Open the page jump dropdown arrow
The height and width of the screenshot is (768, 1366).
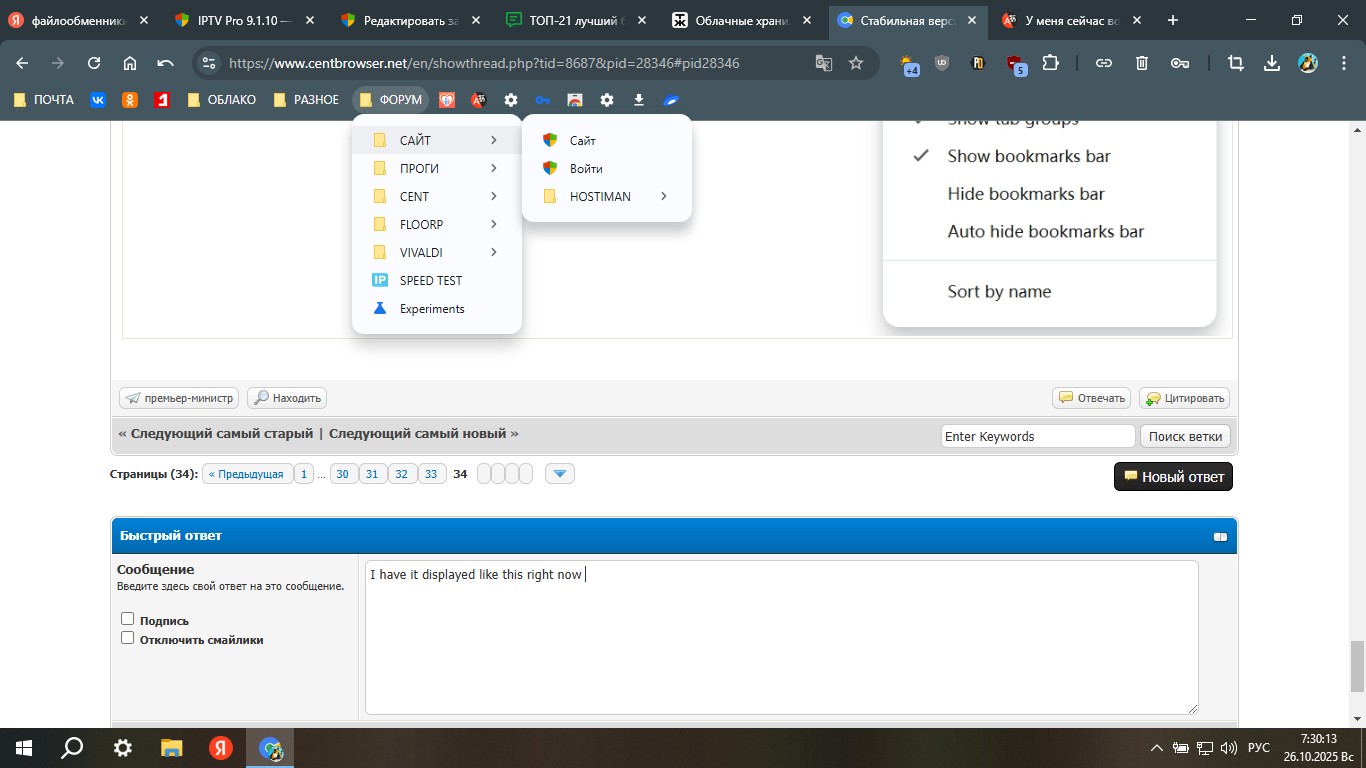tap(560, 474)
